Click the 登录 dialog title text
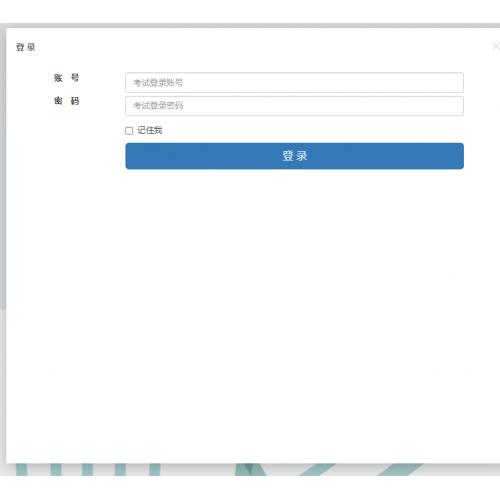This screenshot has height=500, width=500. pyautogui.click(x=25, y=47)
